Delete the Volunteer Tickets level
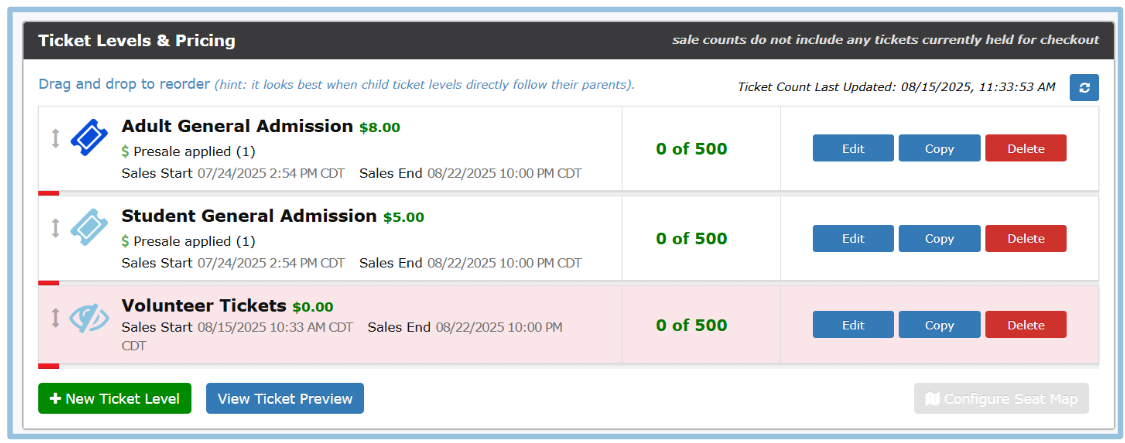Image resolution: width=1125 pixels, height=443 pixels. [x=1025, y=325]
